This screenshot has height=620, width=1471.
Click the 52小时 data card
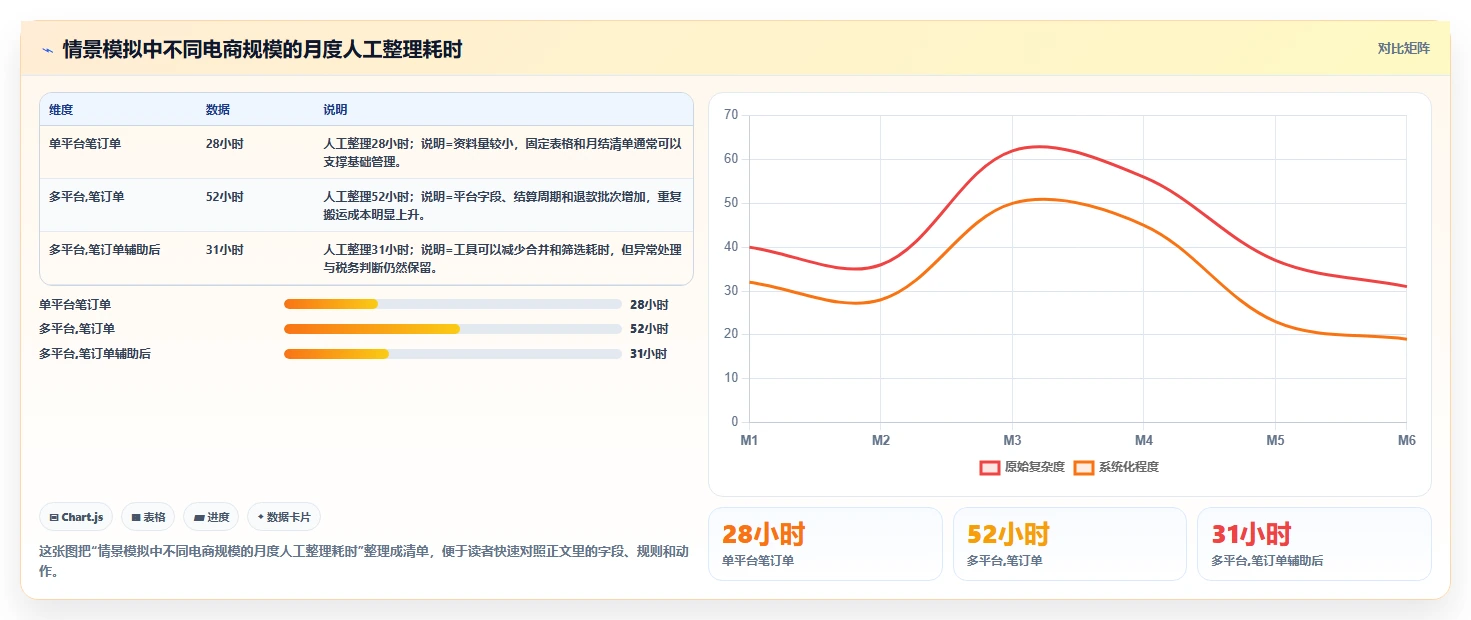1070,544
